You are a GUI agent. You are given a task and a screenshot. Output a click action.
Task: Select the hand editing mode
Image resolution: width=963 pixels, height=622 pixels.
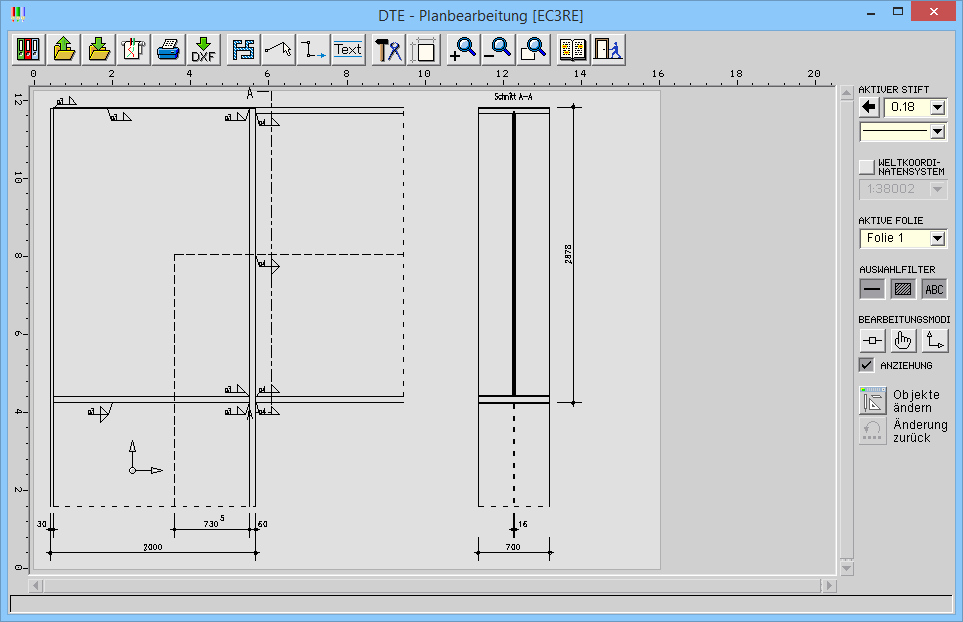[x=903, y=340]
